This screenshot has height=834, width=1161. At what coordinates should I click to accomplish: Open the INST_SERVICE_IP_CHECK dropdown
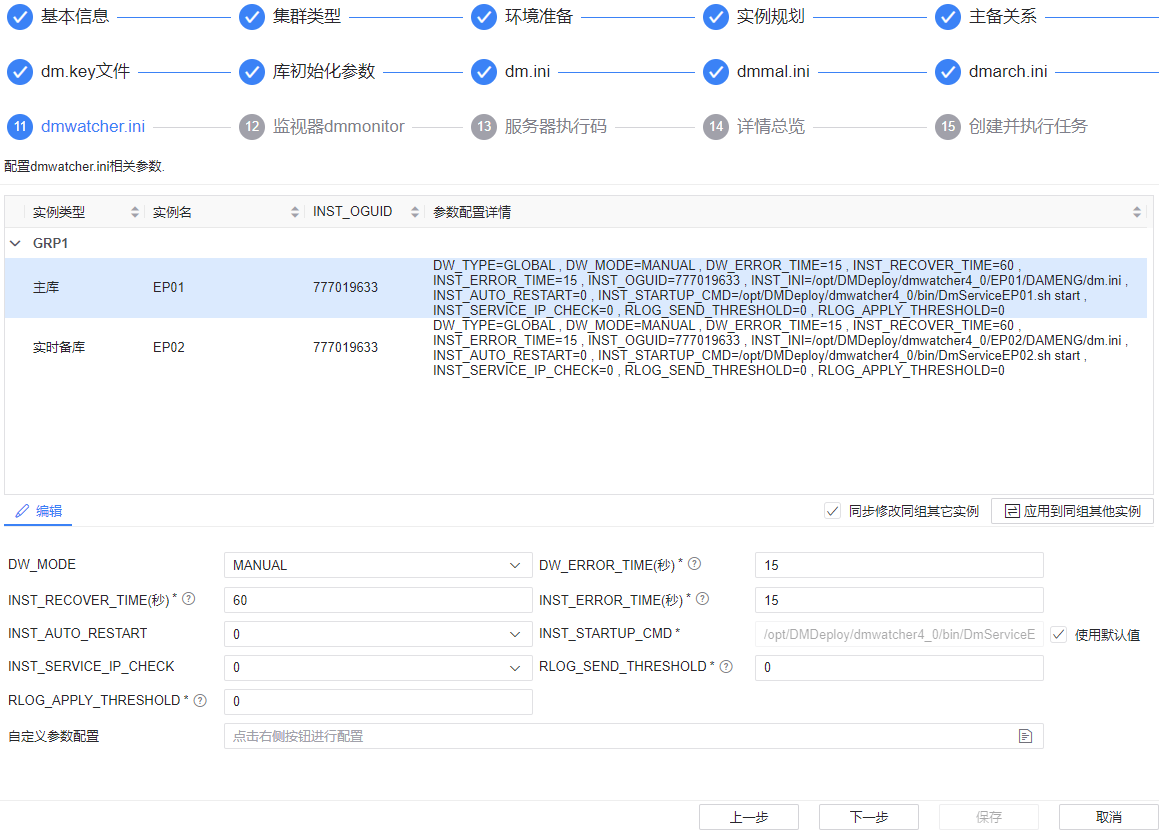pos(378,667)
